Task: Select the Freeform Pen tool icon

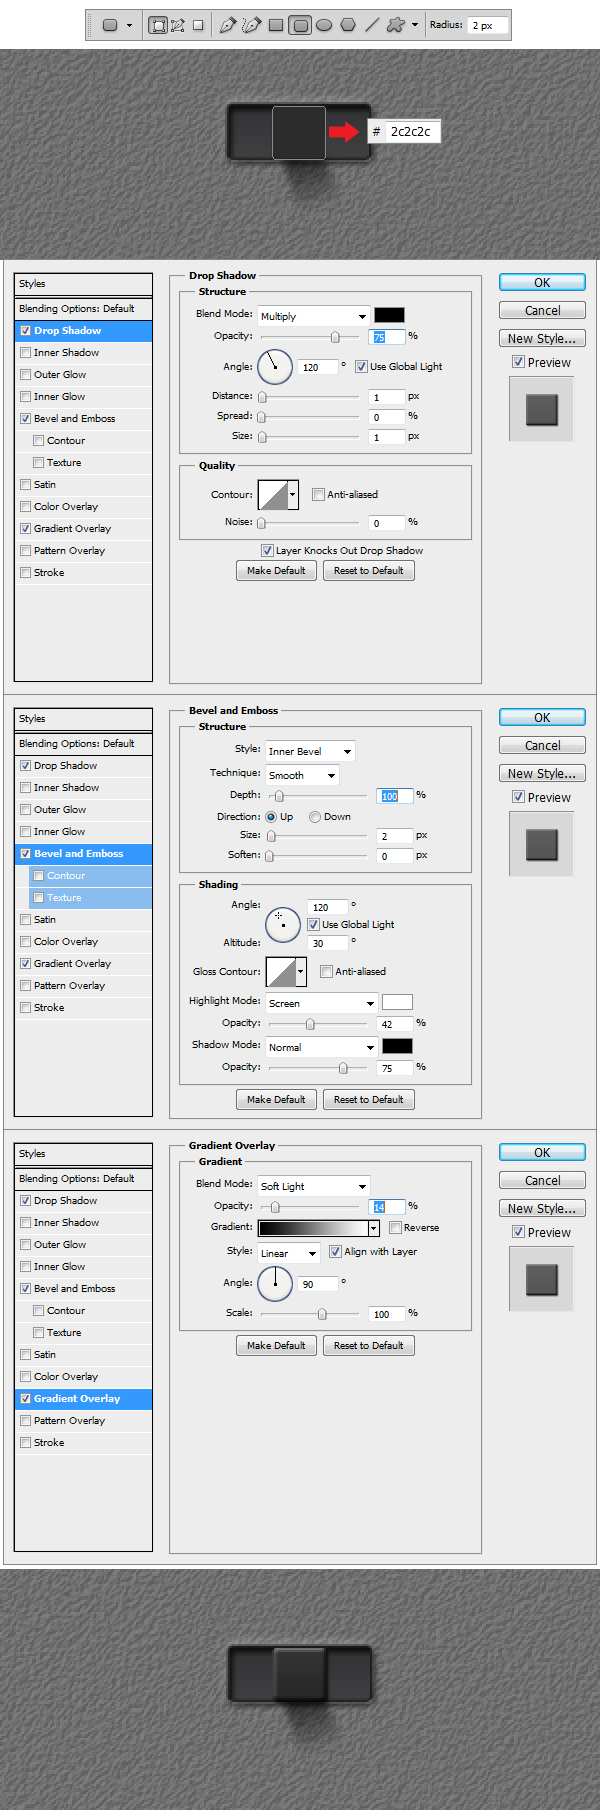Action: tap(251, 25)
